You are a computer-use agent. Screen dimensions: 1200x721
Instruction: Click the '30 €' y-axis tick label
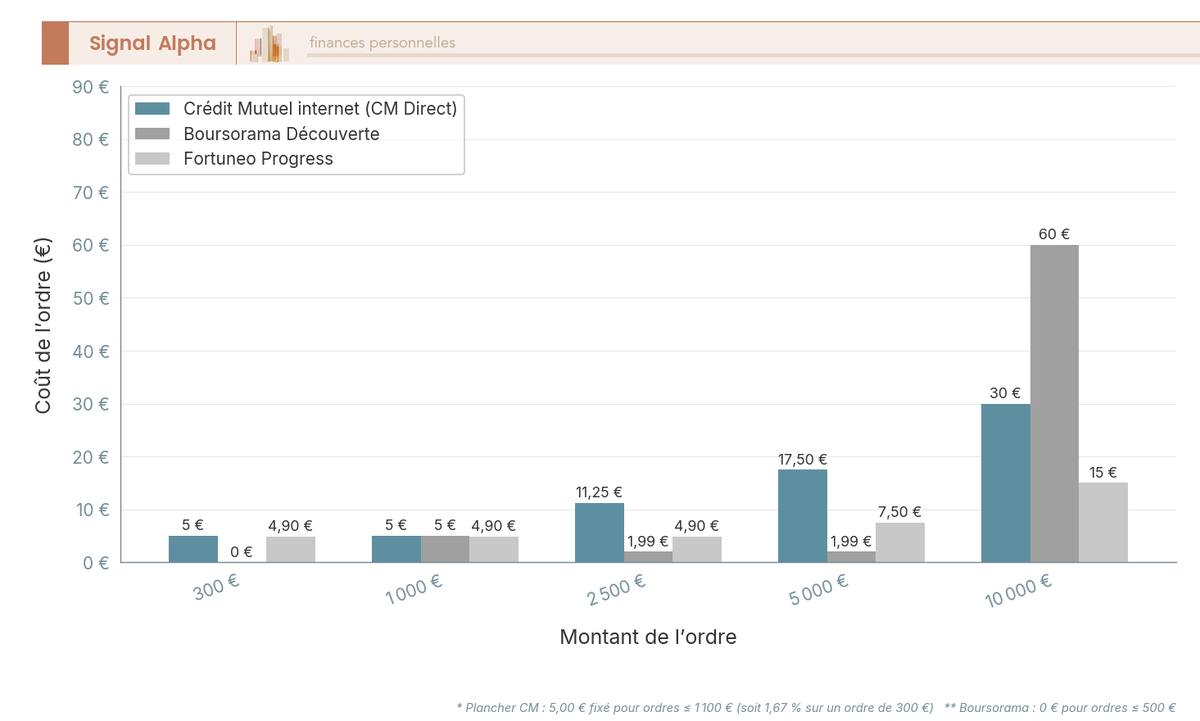(91, 404)
